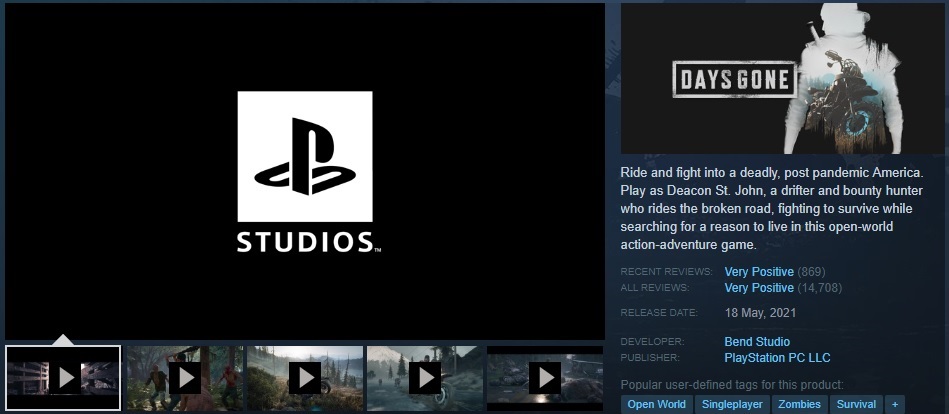Click the recent review count (869)

[x=812, y=272]
